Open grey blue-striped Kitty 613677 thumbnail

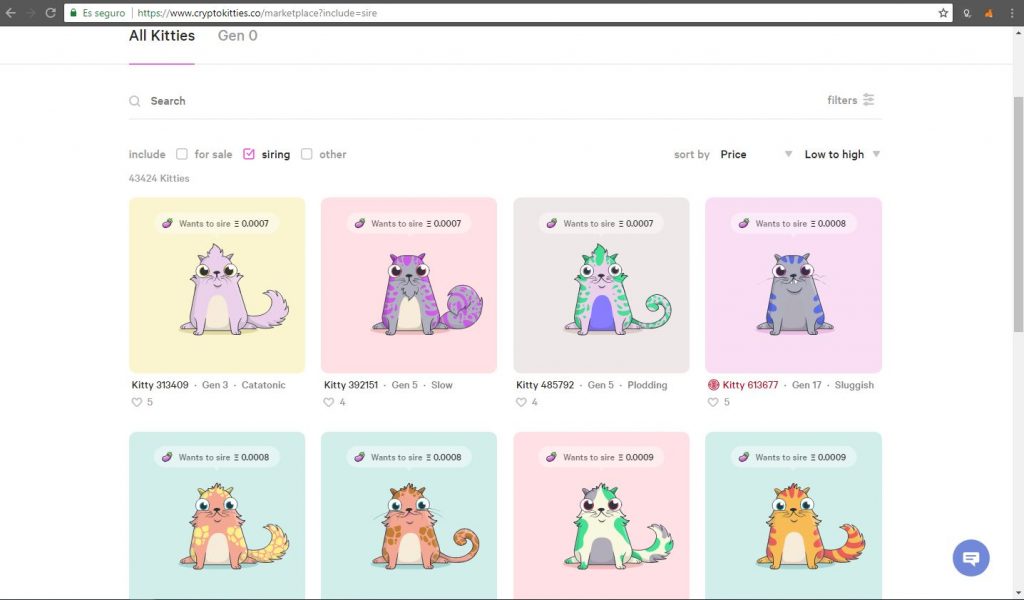point(793,285)
